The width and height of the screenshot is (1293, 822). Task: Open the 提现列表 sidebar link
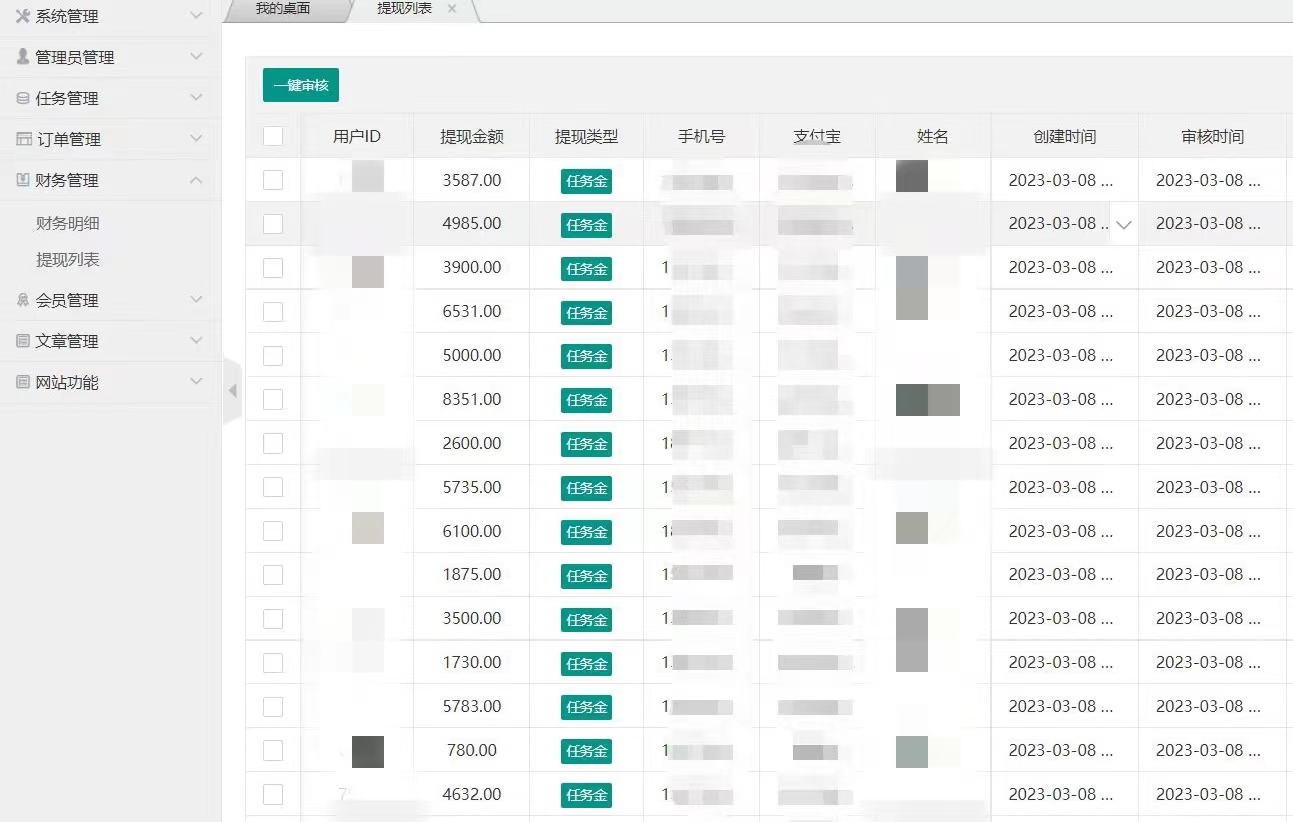pos(68,260)
